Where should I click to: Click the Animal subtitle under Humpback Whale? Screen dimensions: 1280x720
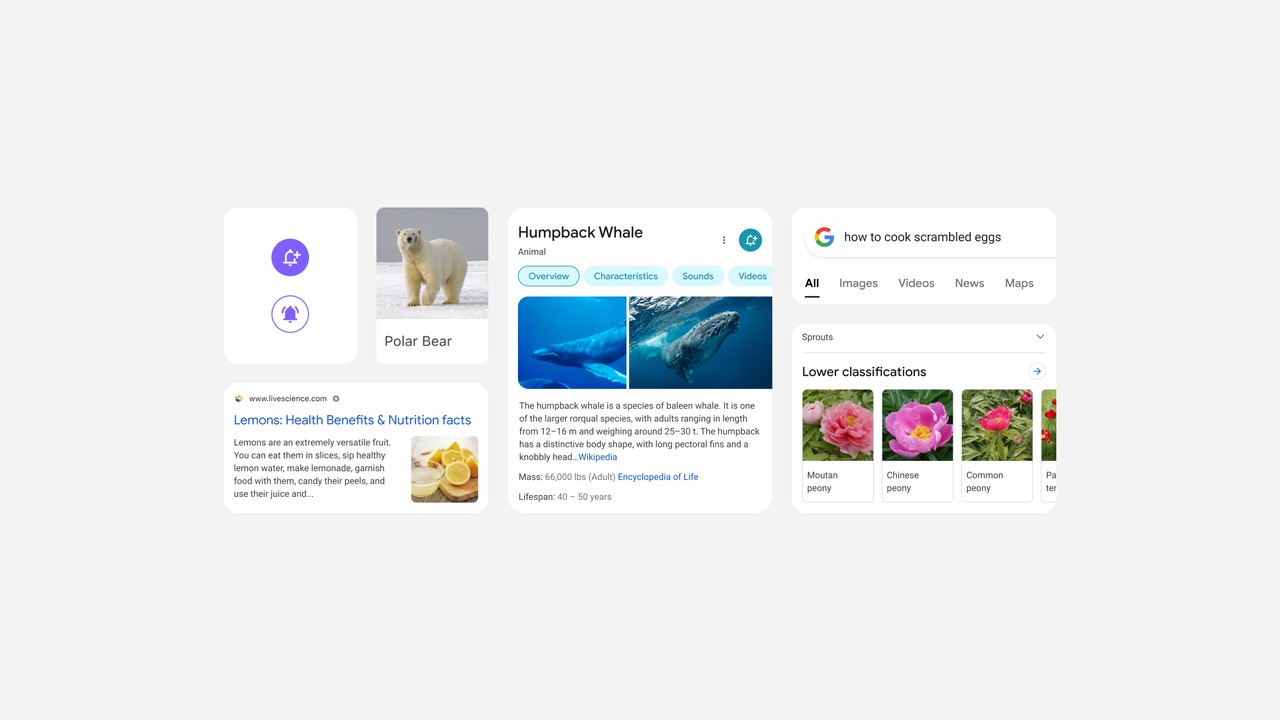532,252
